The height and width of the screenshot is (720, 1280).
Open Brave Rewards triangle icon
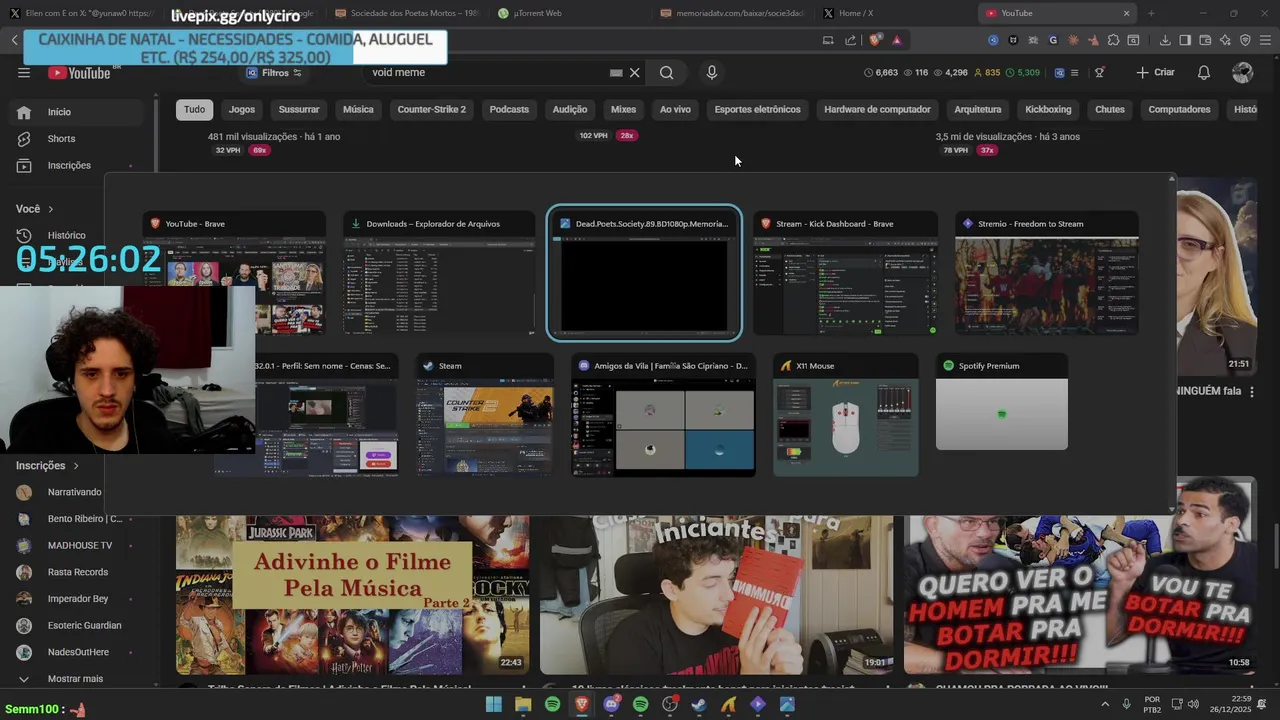[x=897, y=40]
